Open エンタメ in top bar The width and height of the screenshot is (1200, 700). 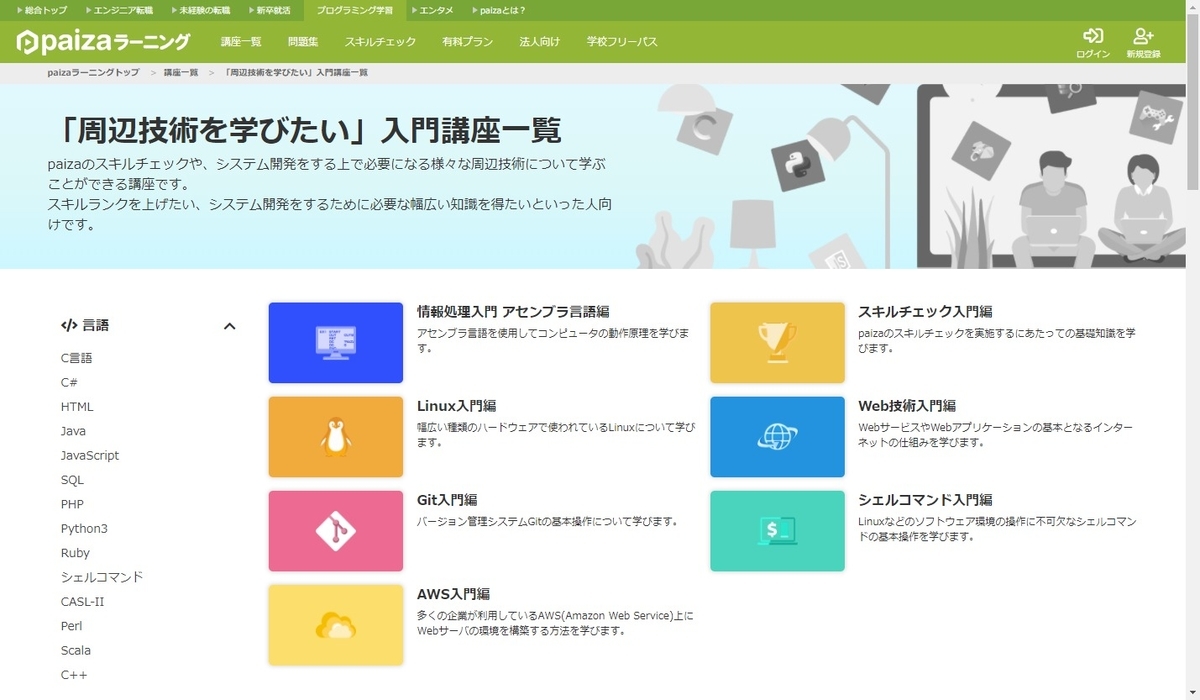431,10
